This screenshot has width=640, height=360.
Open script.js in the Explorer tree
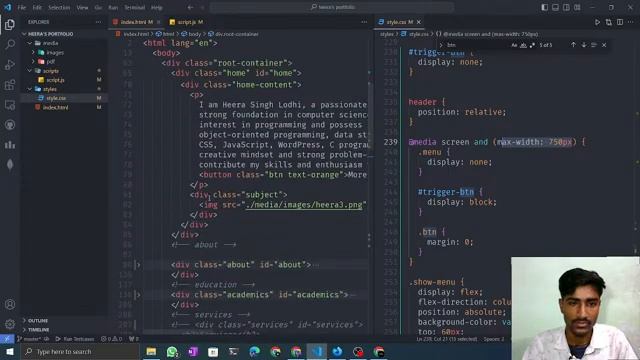[x=55, y=80]
